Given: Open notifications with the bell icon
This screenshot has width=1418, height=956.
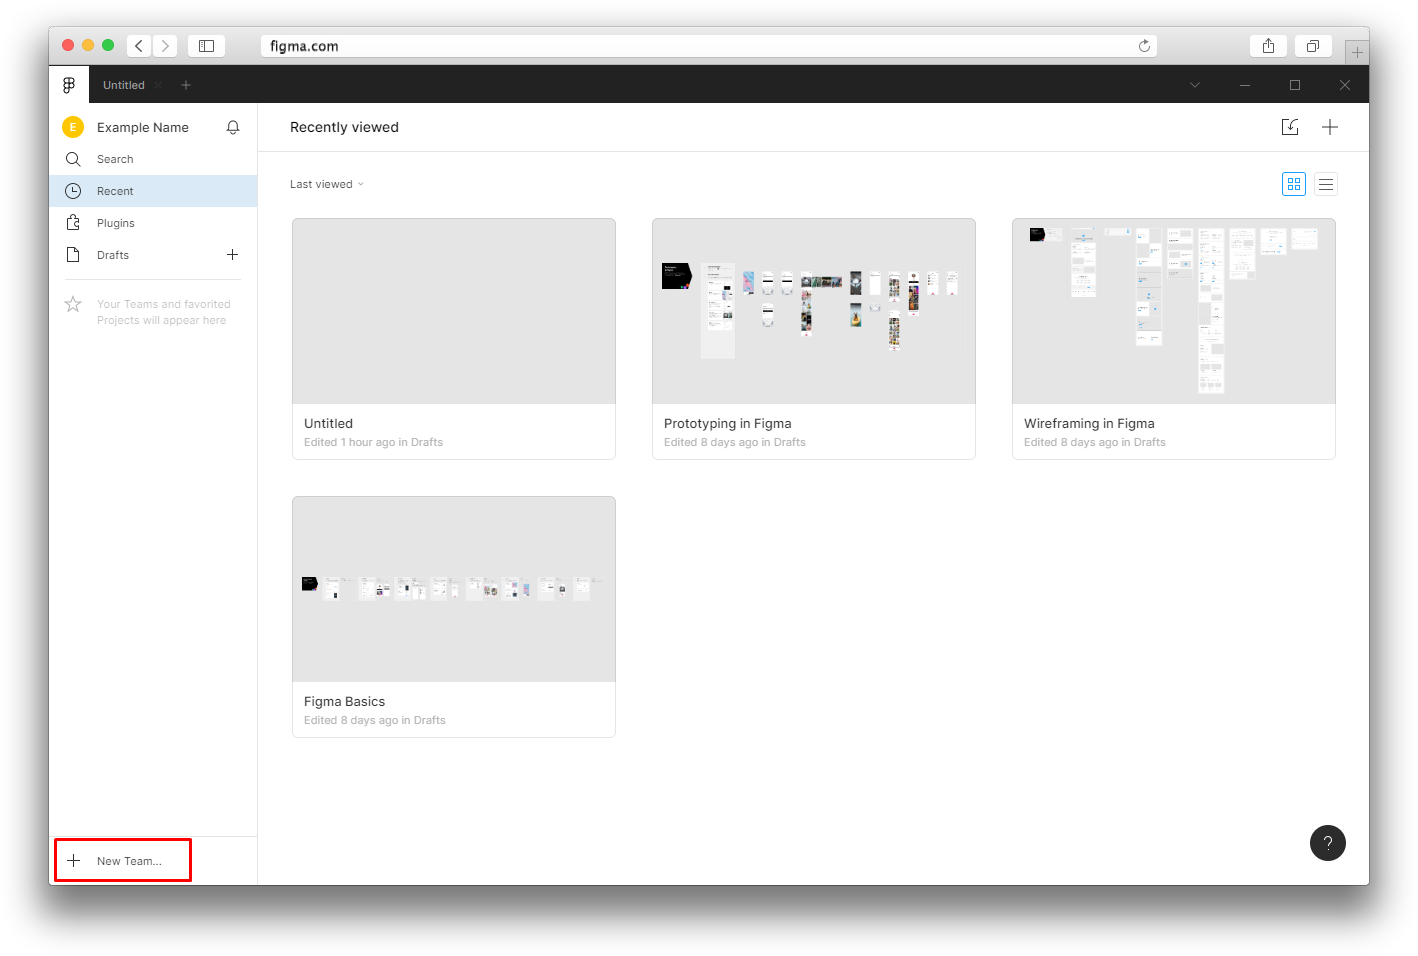Looking at the screenshot, I should (233, 127).
